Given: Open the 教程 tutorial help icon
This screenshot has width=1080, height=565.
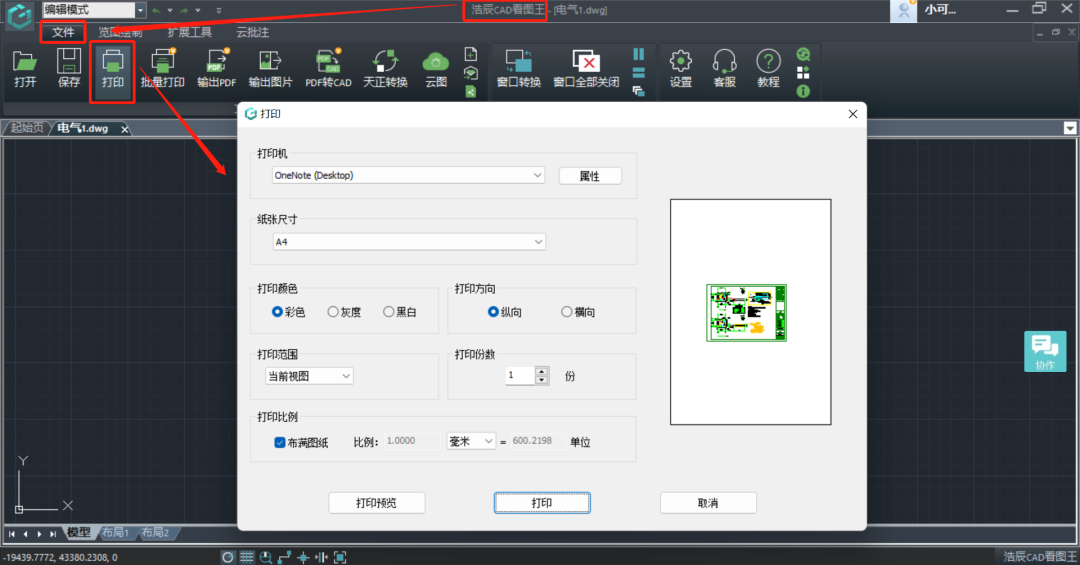Looking at the screenshot, I should [768, 68].
